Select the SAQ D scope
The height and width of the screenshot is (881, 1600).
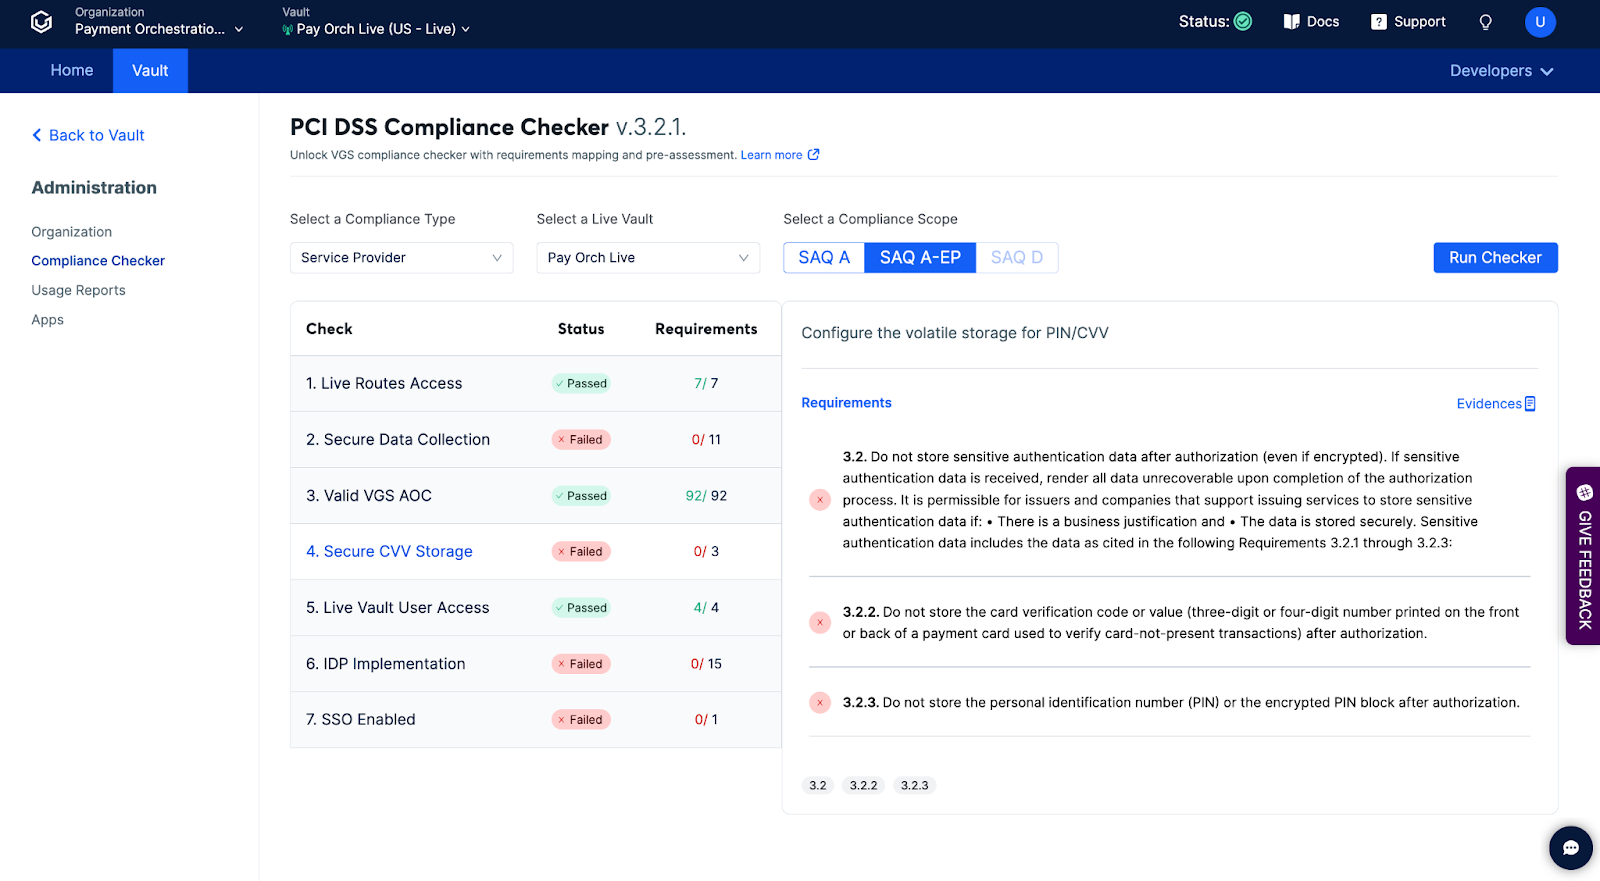[1017, 258]
